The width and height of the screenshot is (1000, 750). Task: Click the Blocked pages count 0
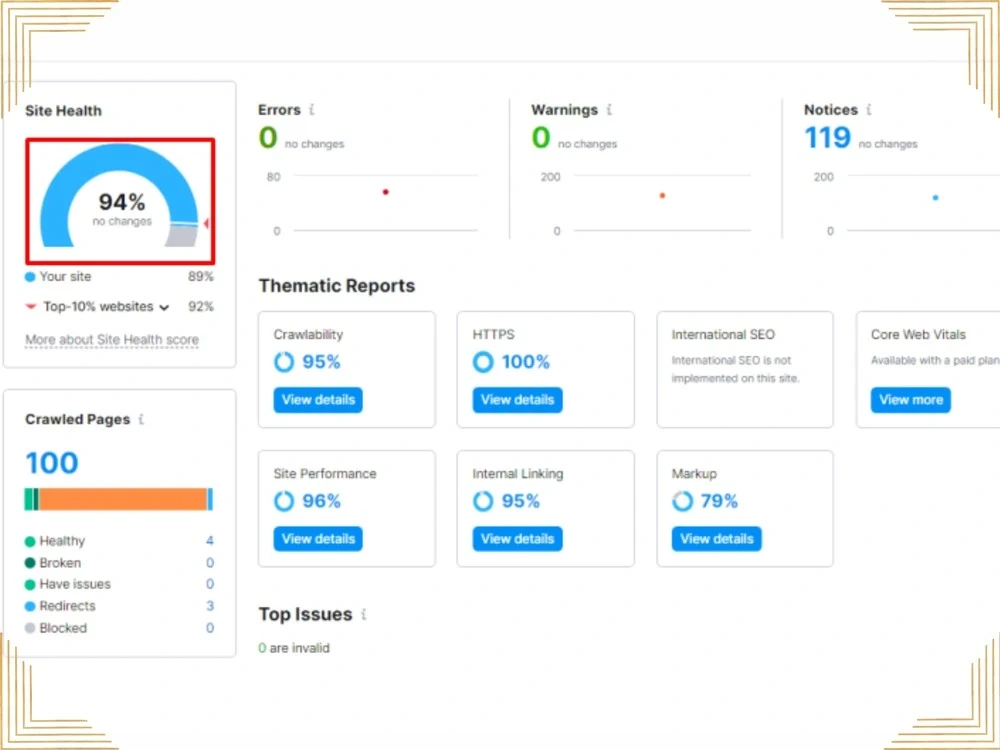tap(210, 628)
